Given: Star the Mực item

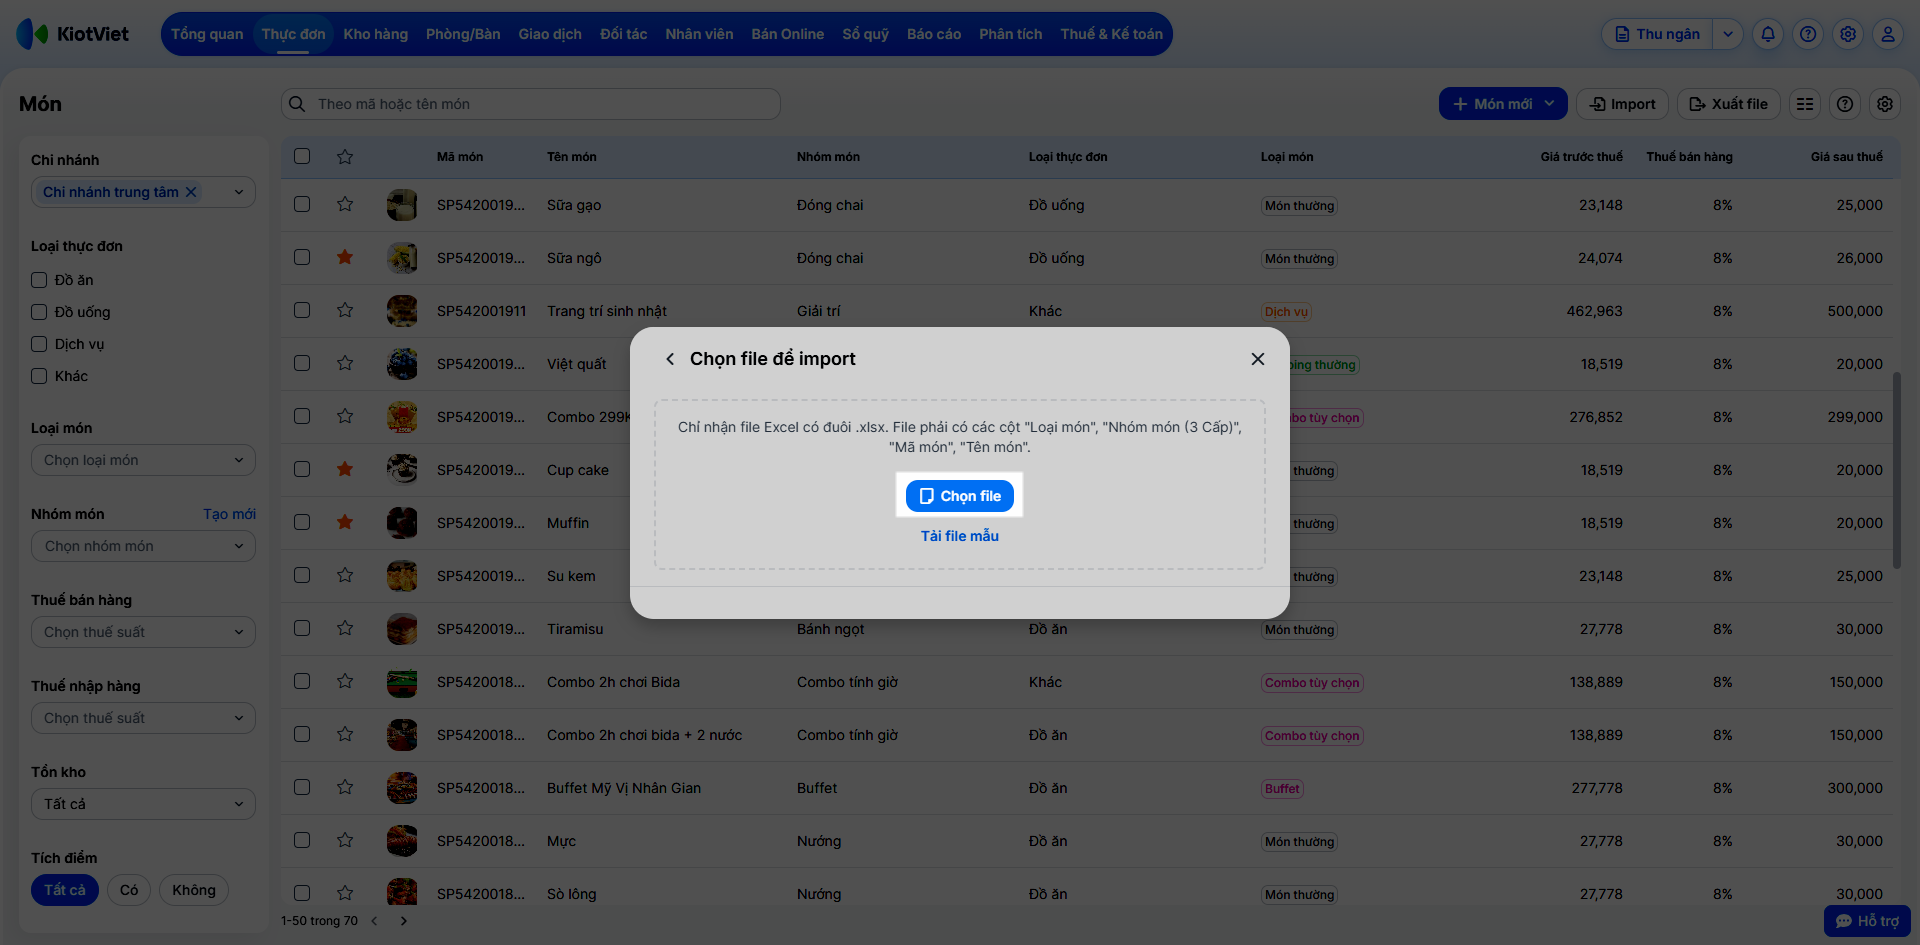Looking at the screenshot, I should [345, 840].
